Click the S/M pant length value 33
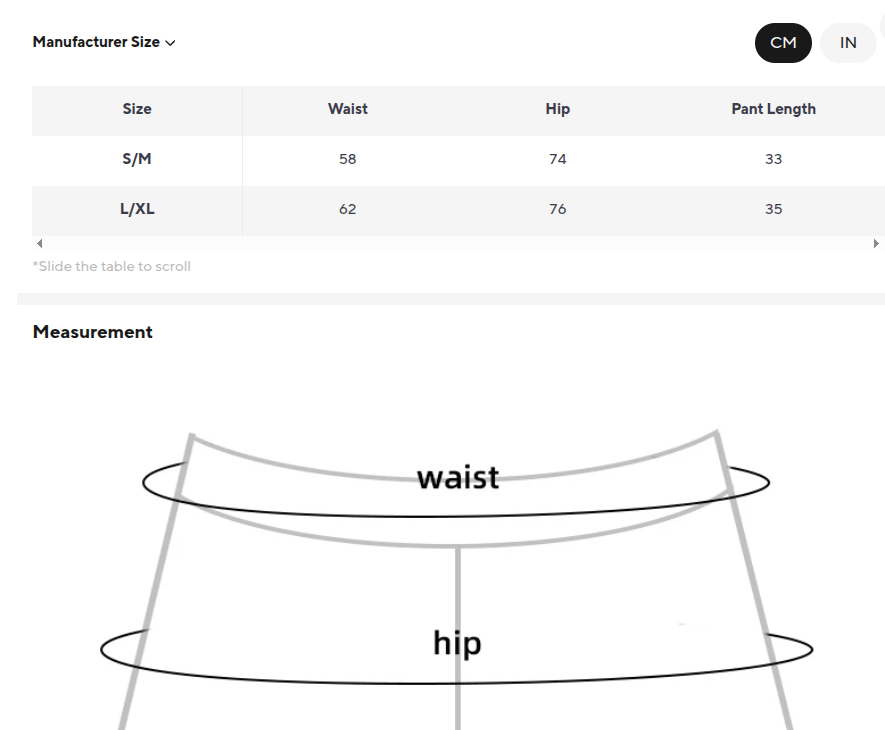 (x=773, y=159)
